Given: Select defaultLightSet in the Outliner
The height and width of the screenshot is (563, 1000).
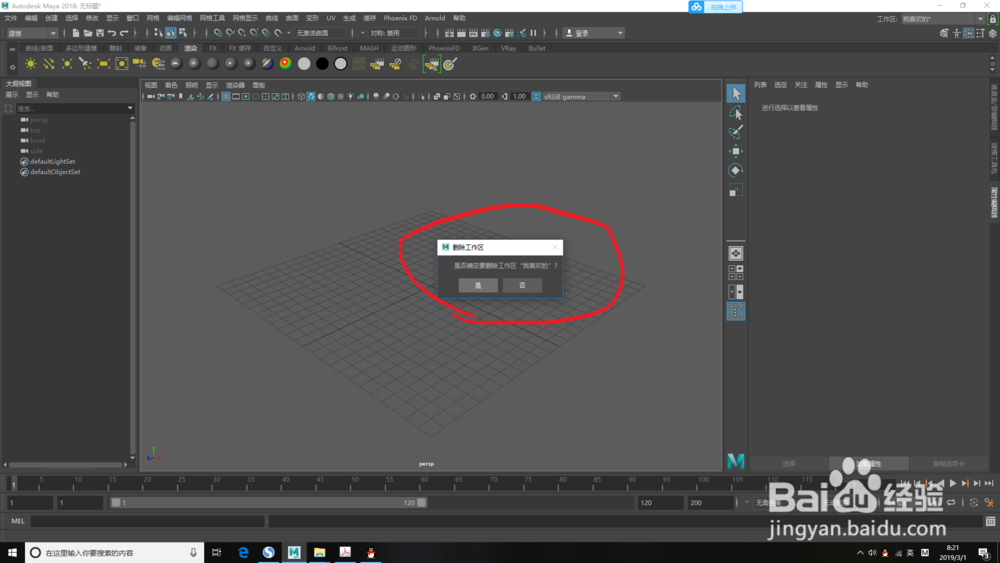Looking at the screenshot, I should pos(52,161).
